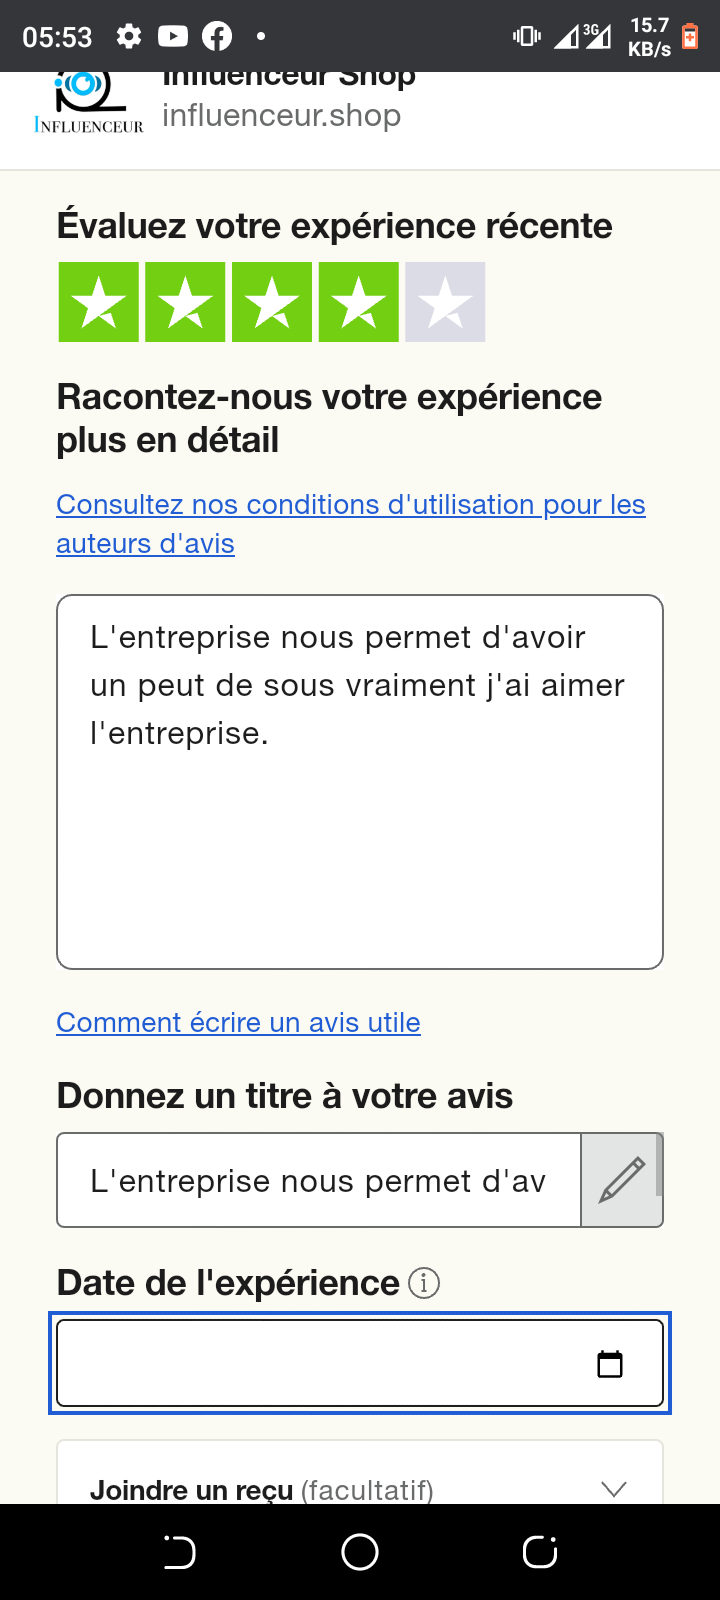Tap the influenceur.shop domain text
Viewport: 720px width, 1600px height.
(281, 116)
